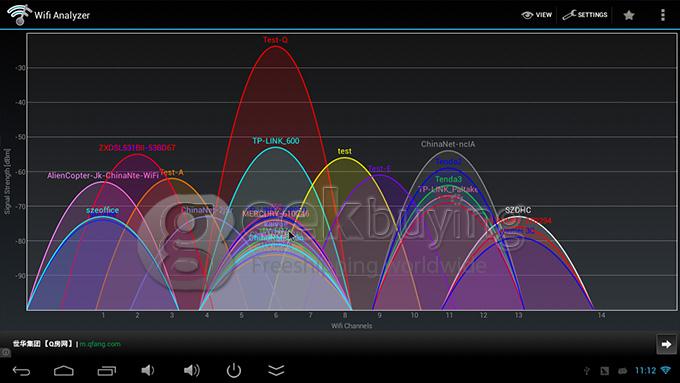Select the Test-A network label

(x=172, y=172)
